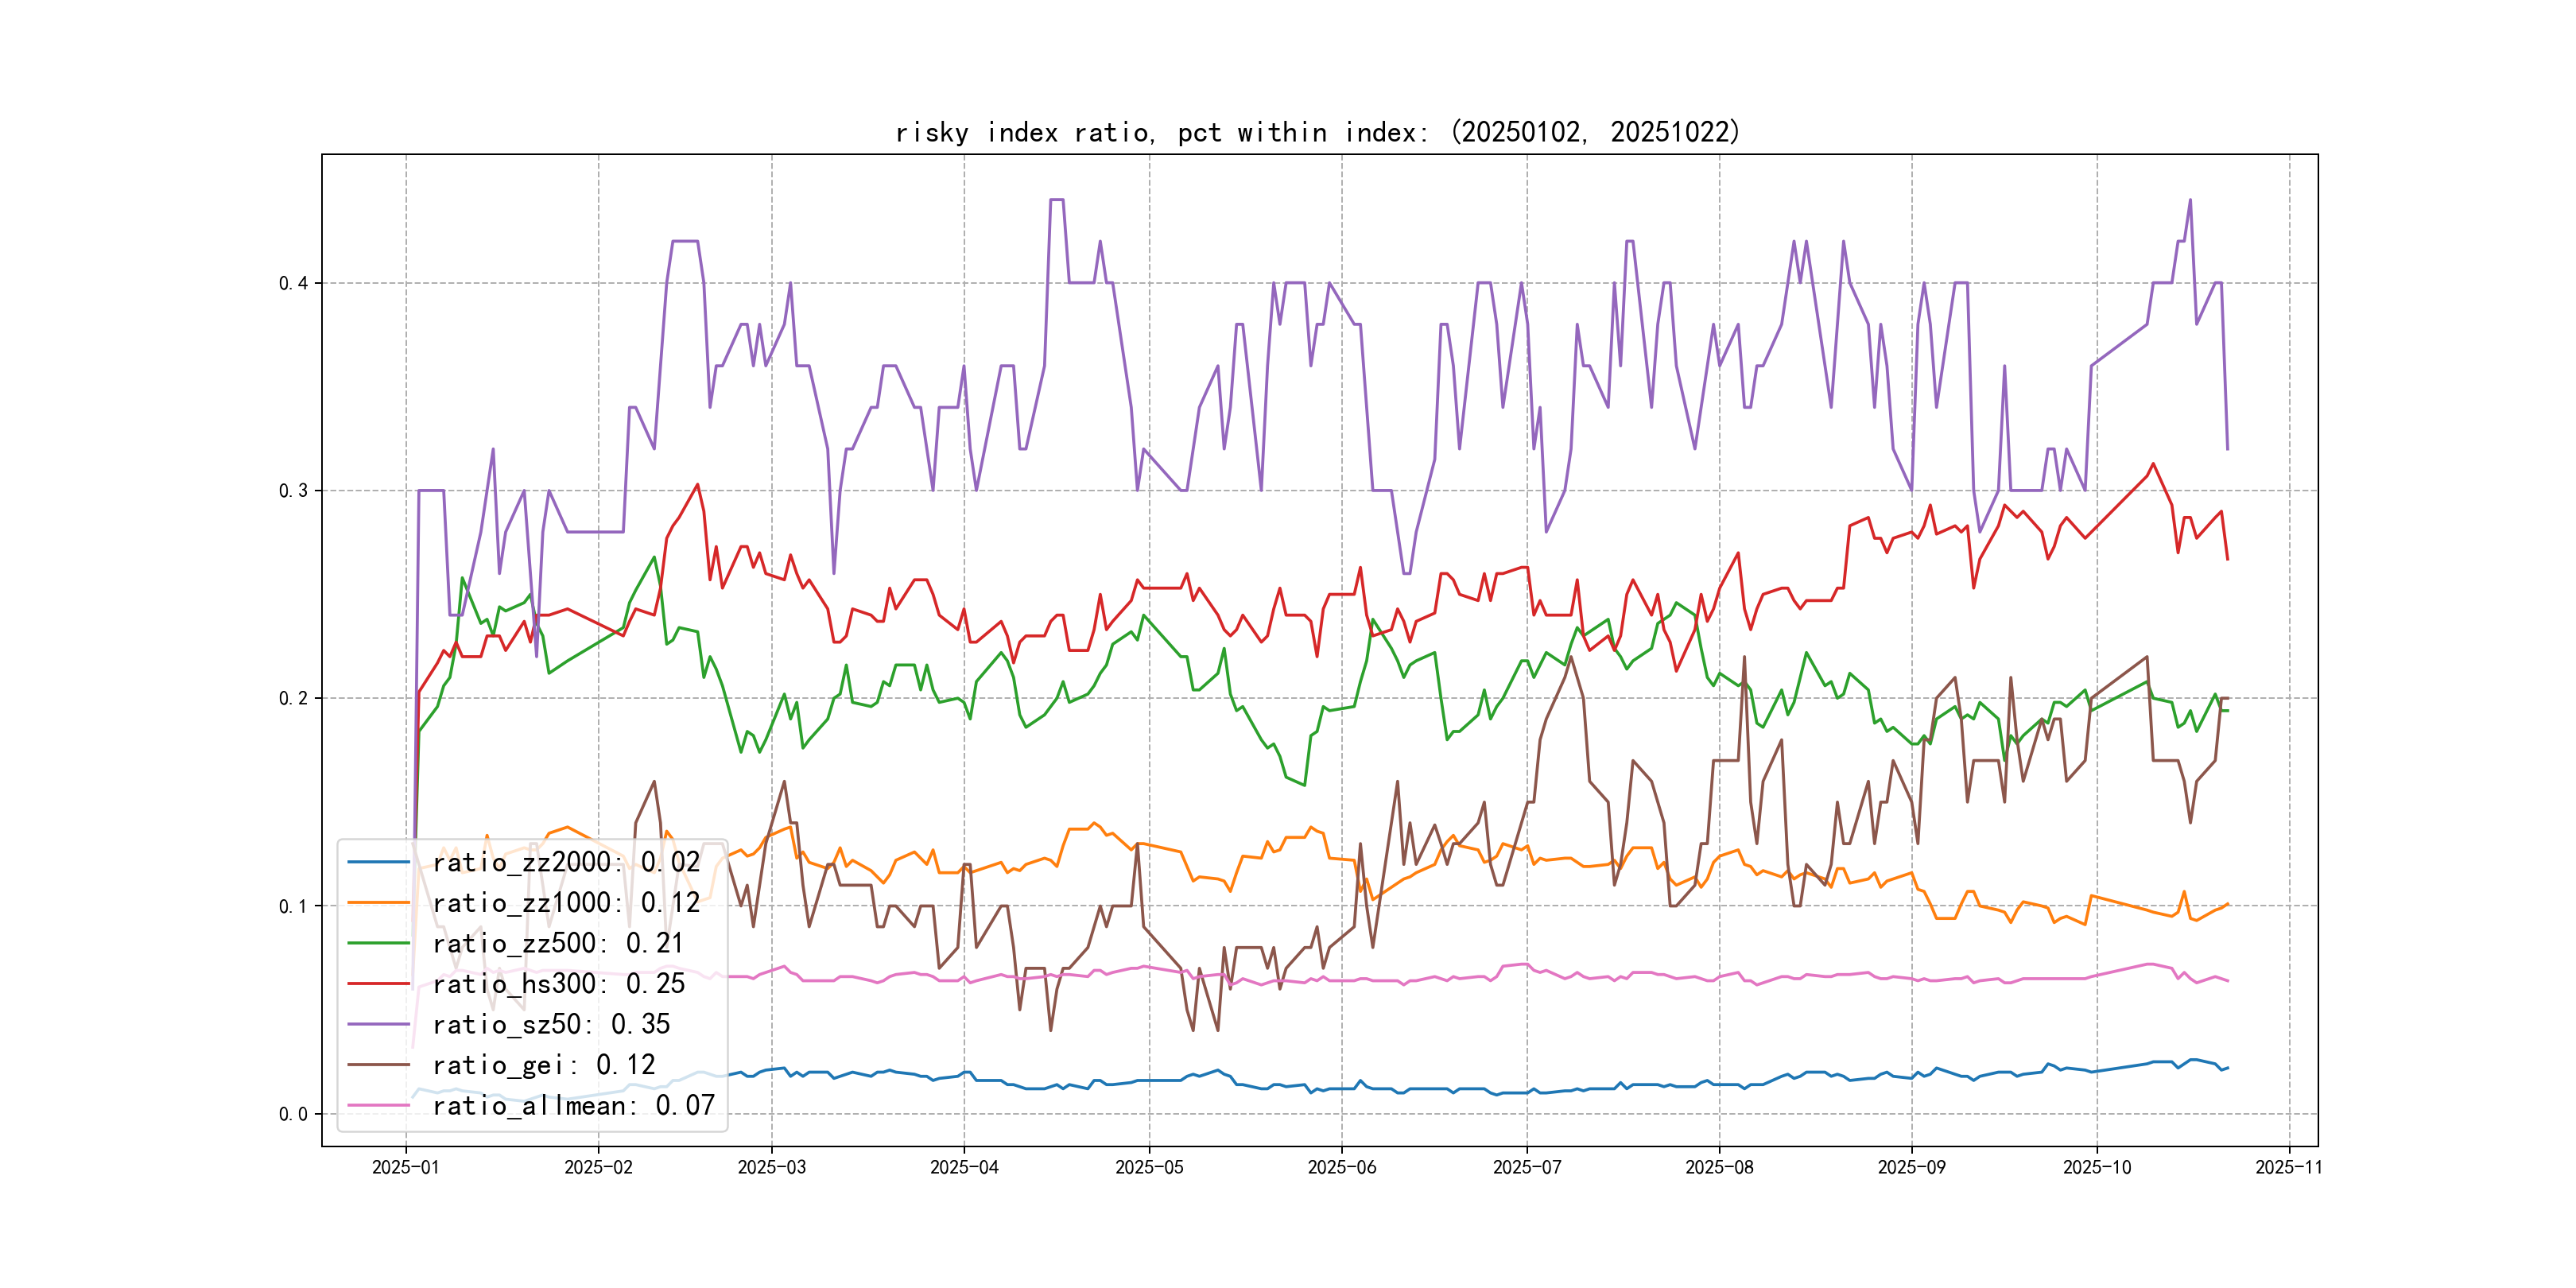Click the brown ratio_gei legend line swatch
2576x1288 pixels.
click(x=378, y=1065)
